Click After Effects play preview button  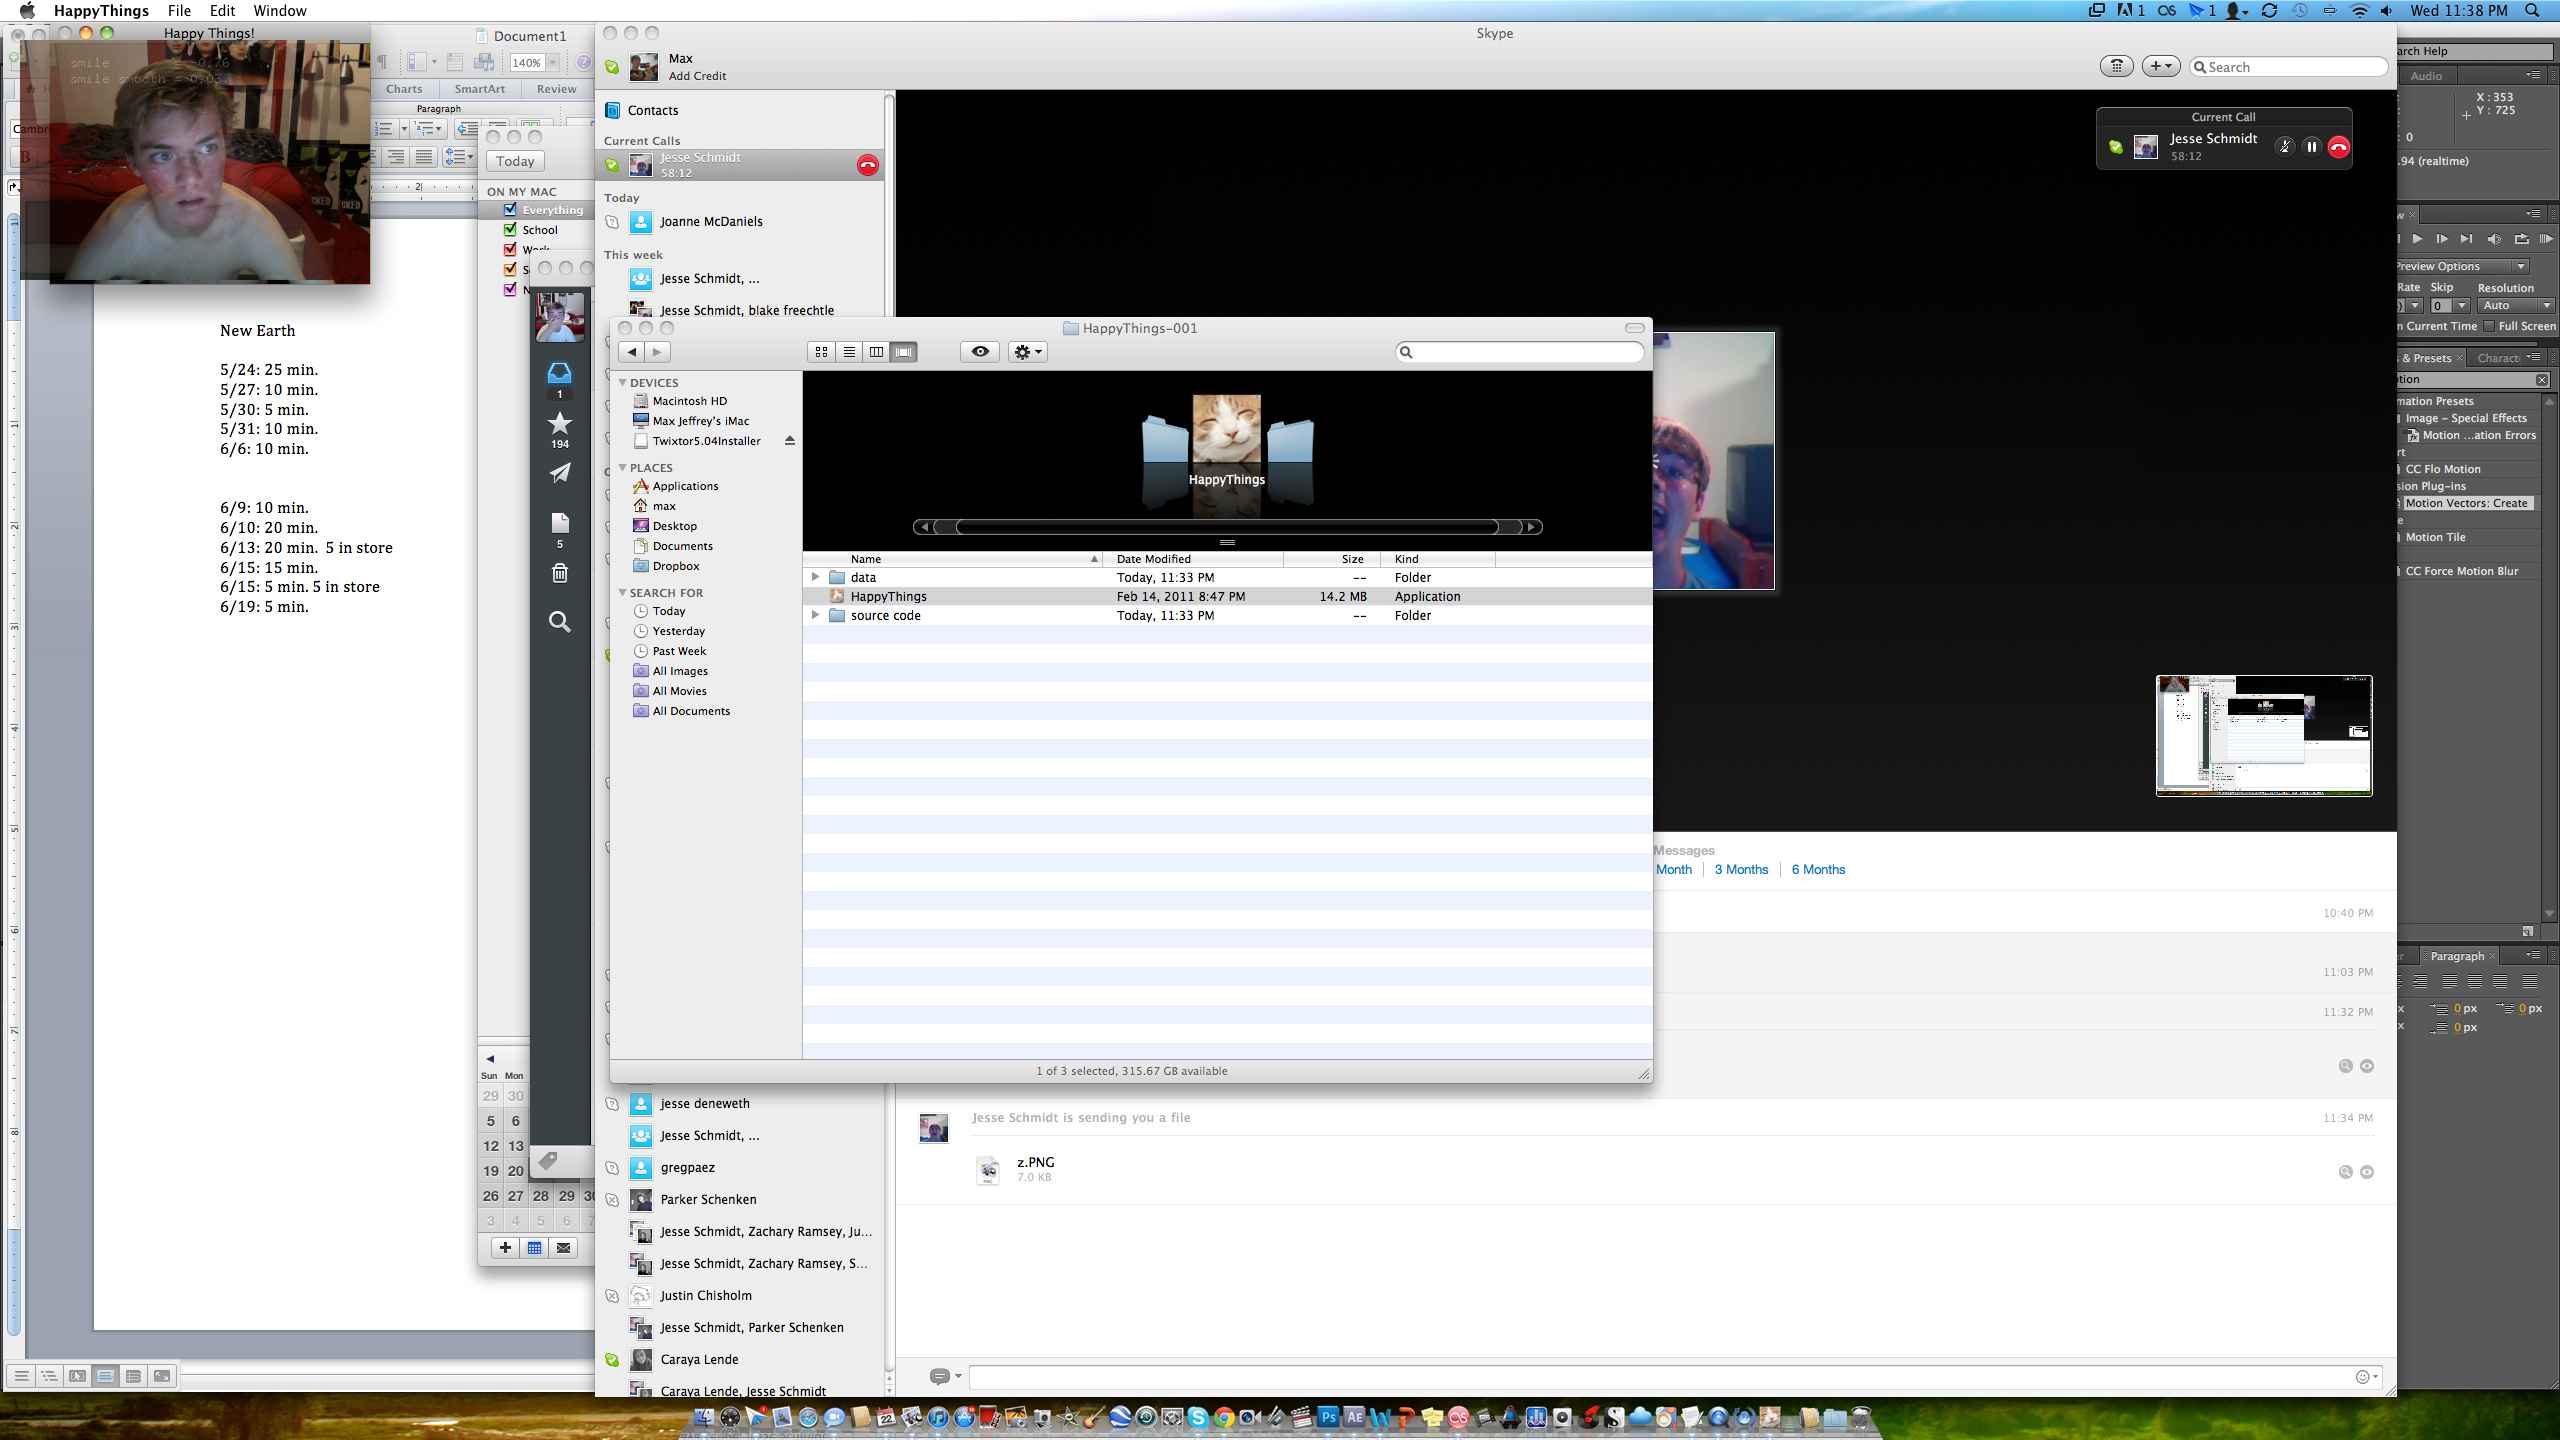(2417, 239)
